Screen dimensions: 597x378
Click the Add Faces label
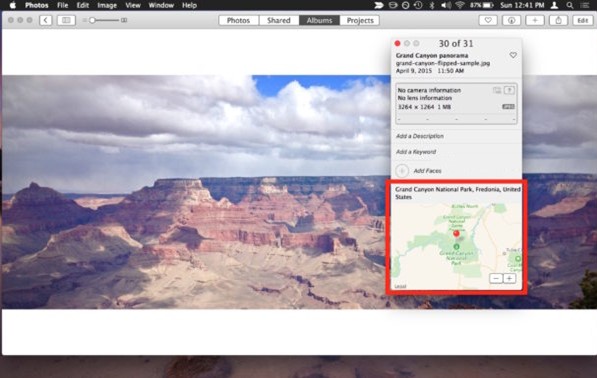coord(427,171)
